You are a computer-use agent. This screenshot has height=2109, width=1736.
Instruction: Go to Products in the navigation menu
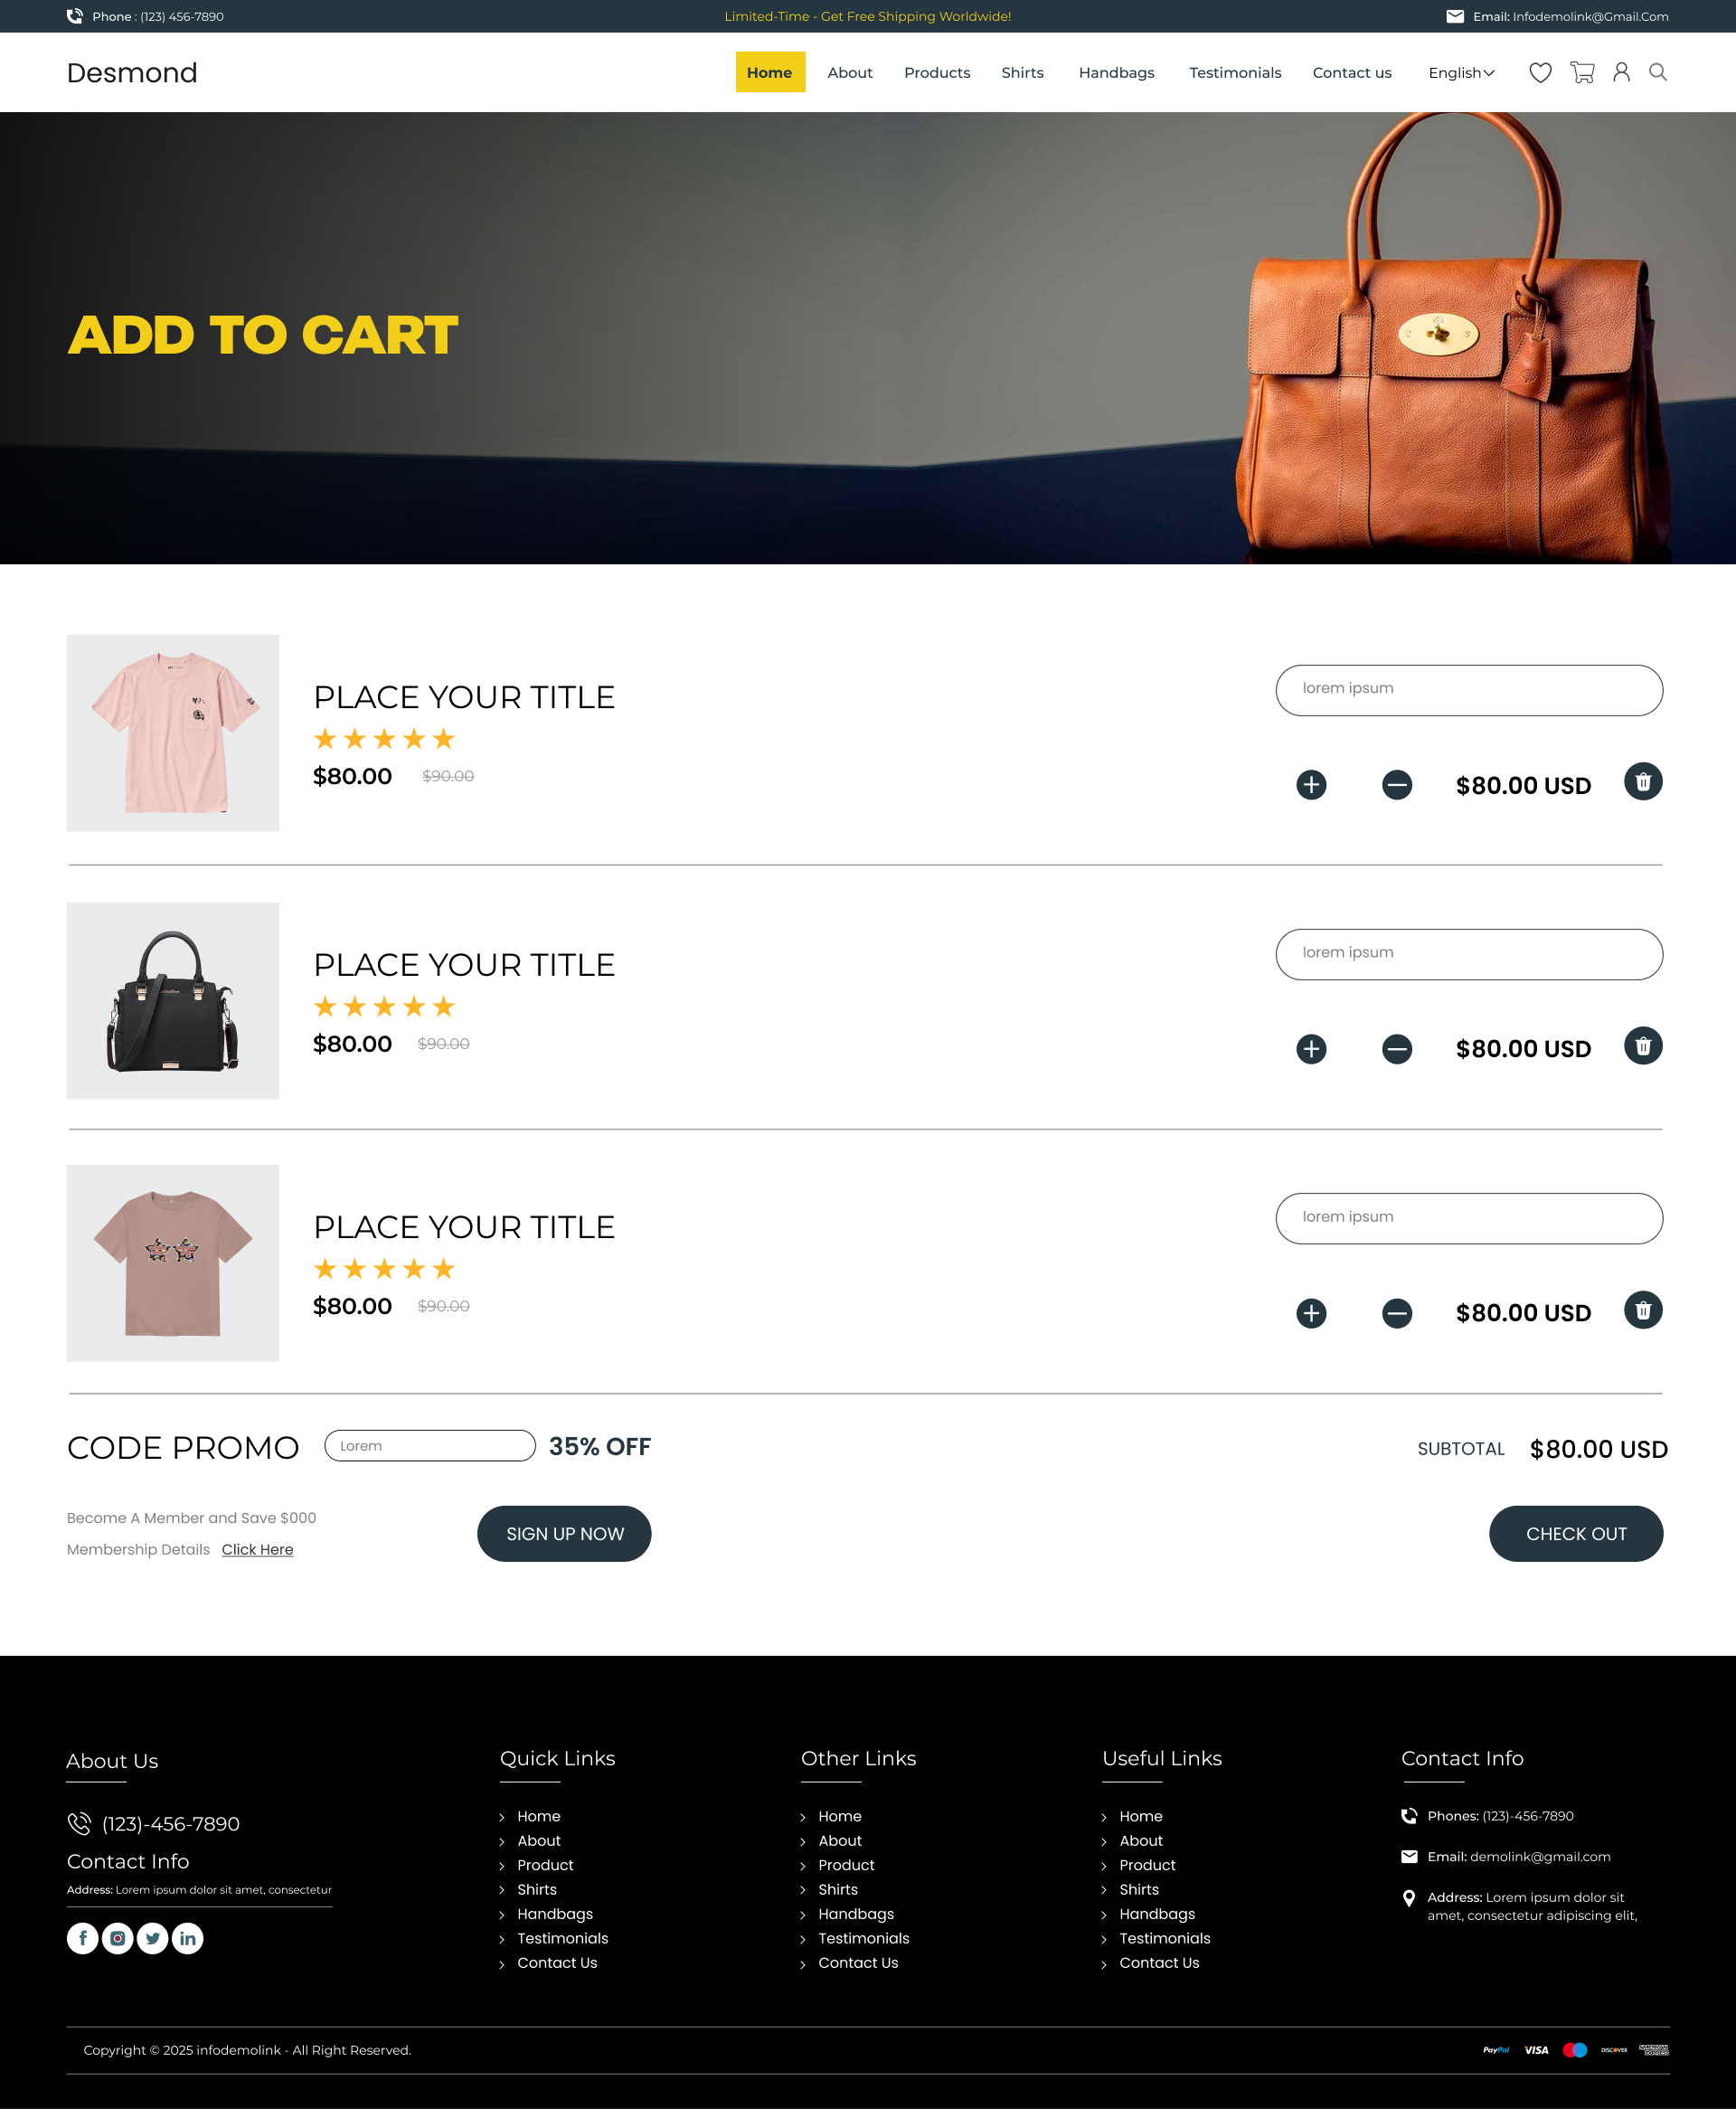click(x=937, y=72)
